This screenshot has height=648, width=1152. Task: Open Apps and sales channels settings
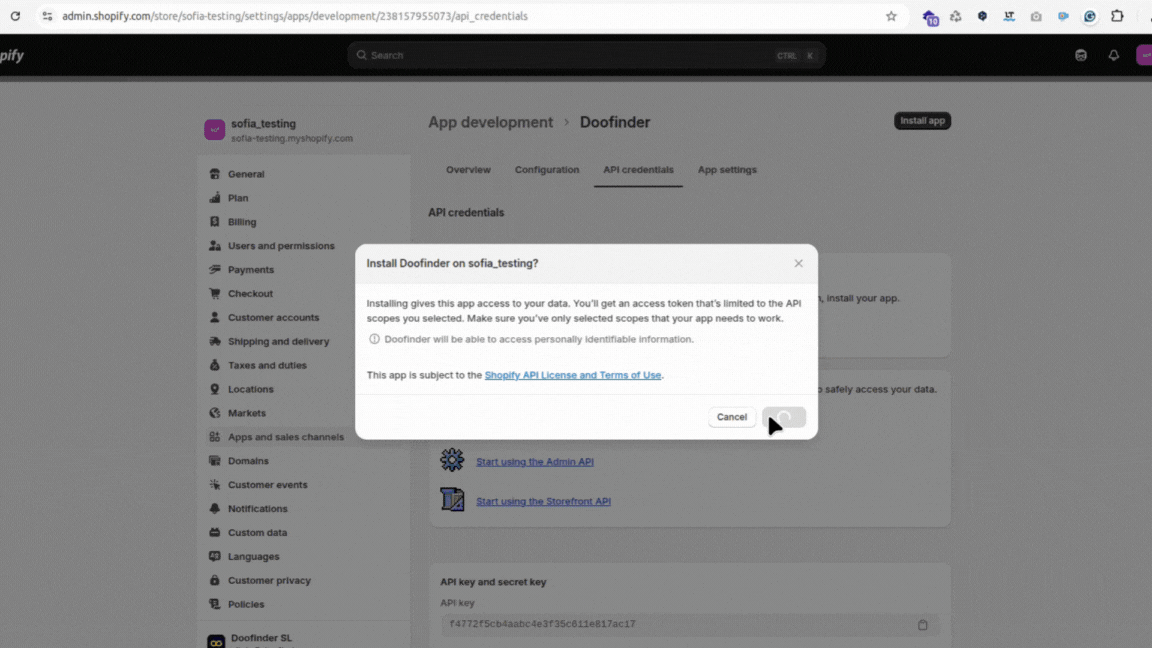[x=286, y=436]
